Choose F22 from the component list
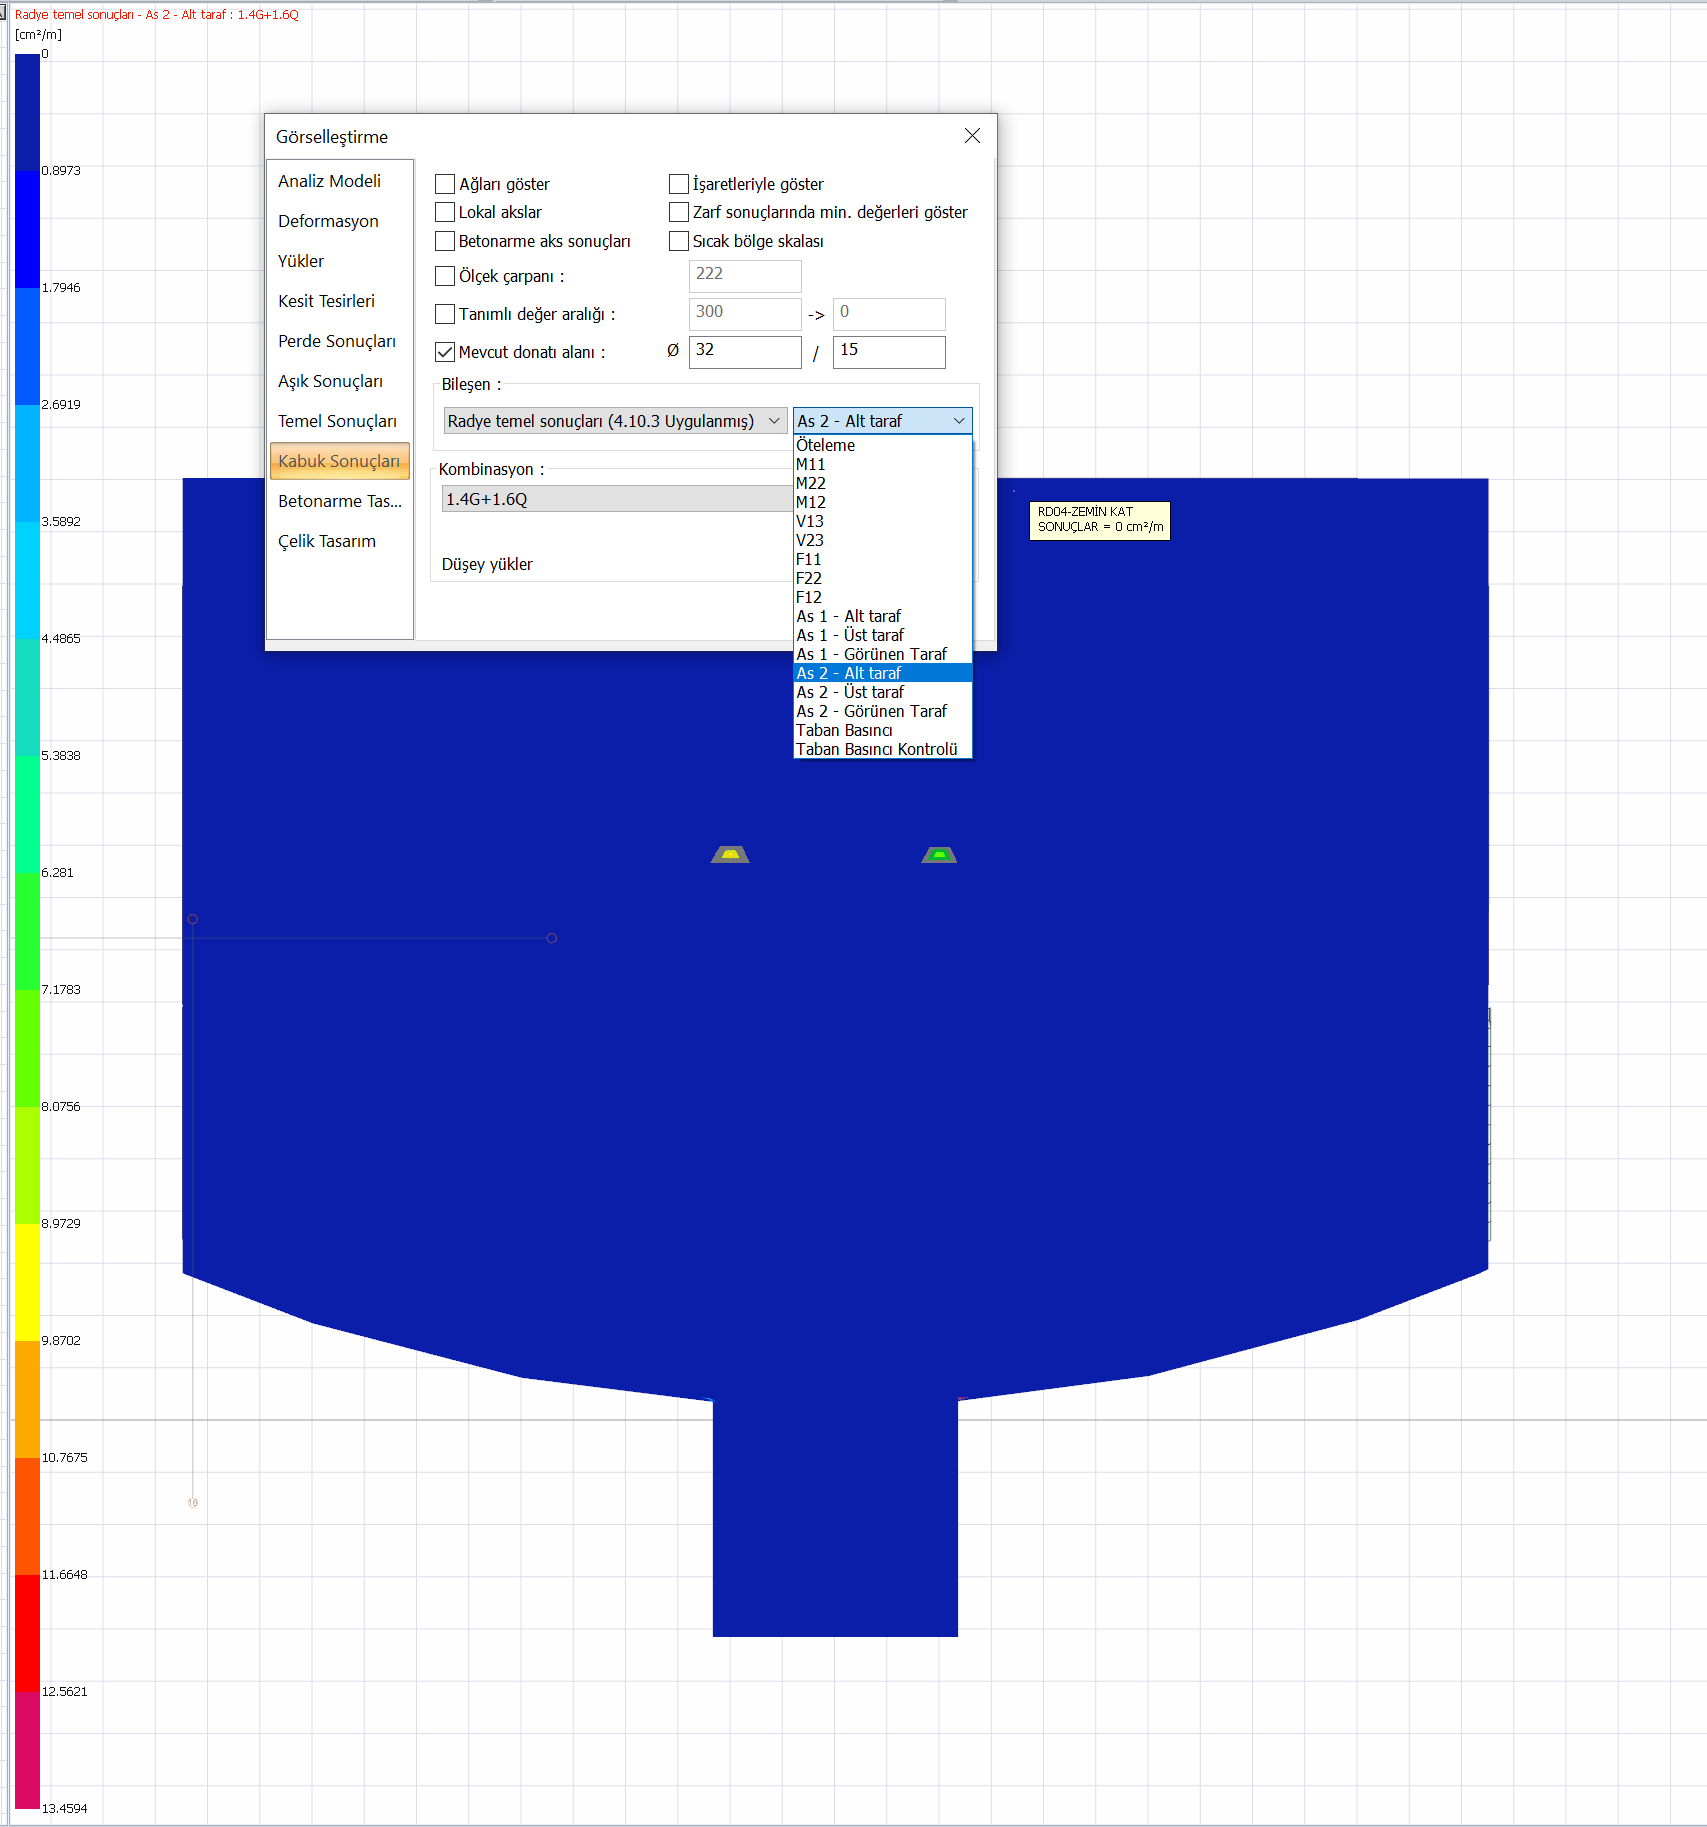This screenshot has height=1827, width=1707. (x=882, y=578)
